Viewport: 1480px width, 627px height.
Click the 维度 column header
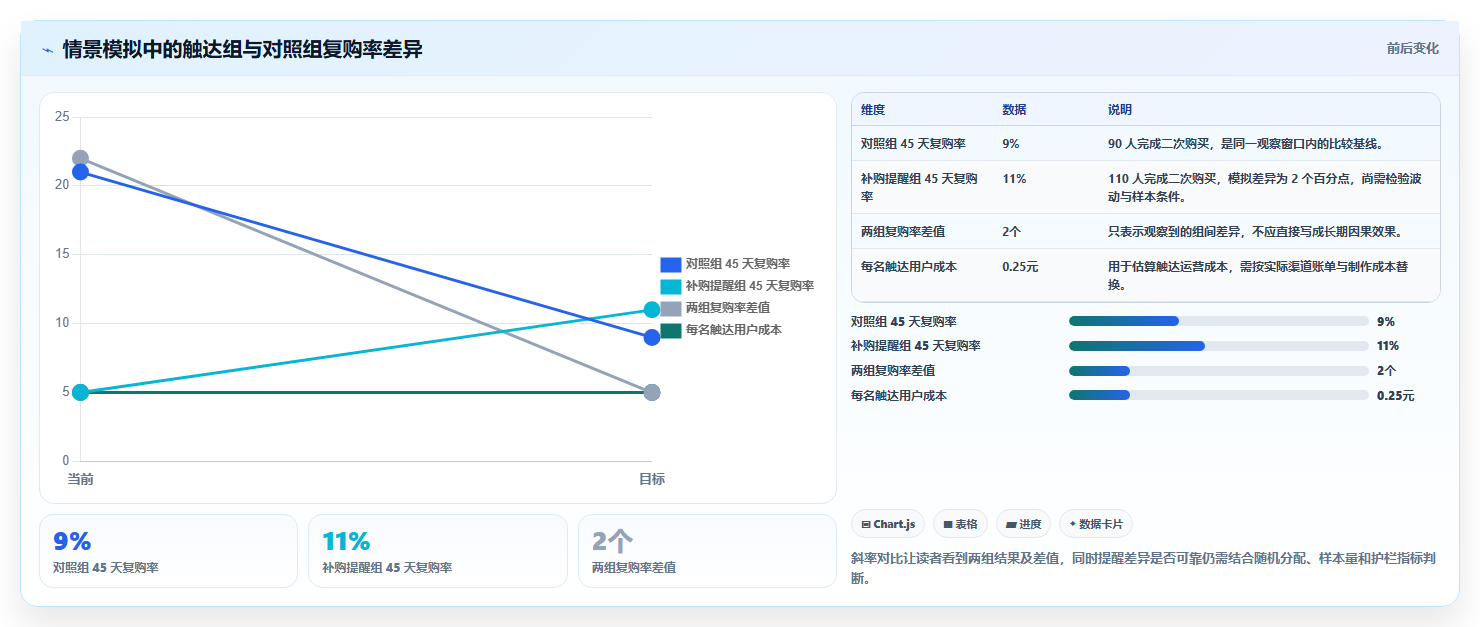[873, 109]
